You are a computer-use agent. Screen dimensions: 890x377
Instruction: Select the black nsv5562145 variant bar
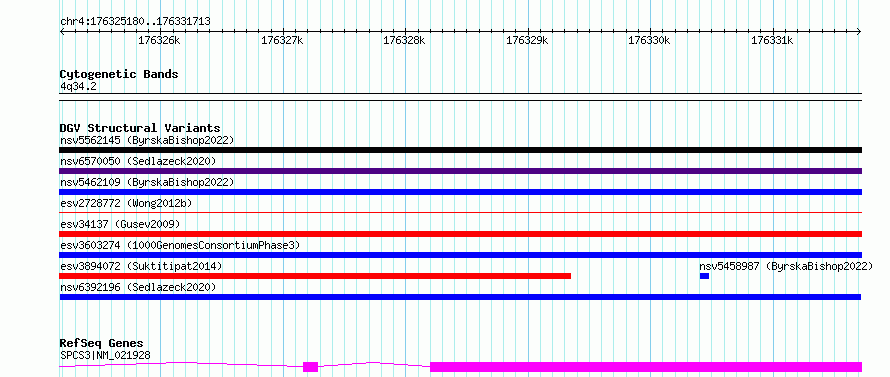460,150
